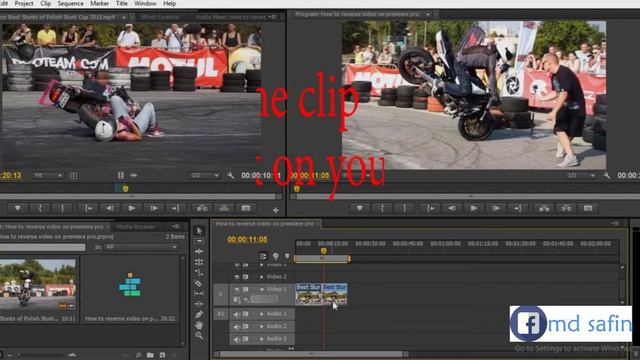The width and height of the screenshot is (640, 360).
Task: Click Mark In in the Program monitor
Action: coord(382,208)
